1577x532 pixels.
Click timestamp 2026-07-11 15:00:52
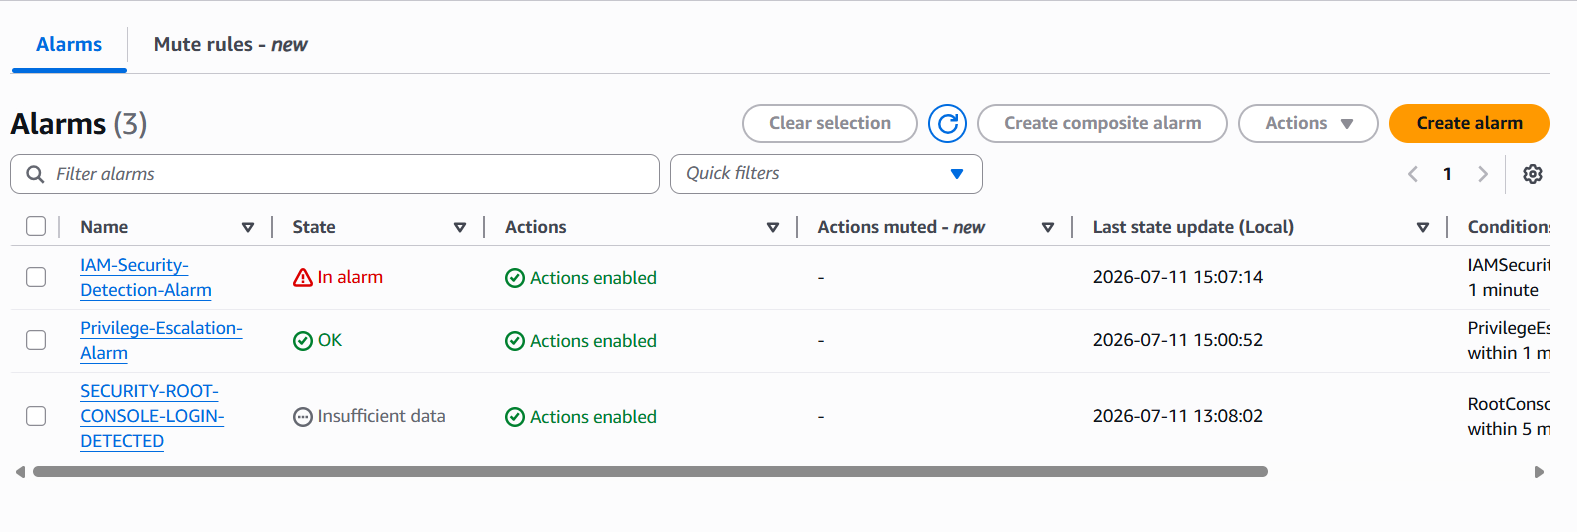(x=1177, y=340)
